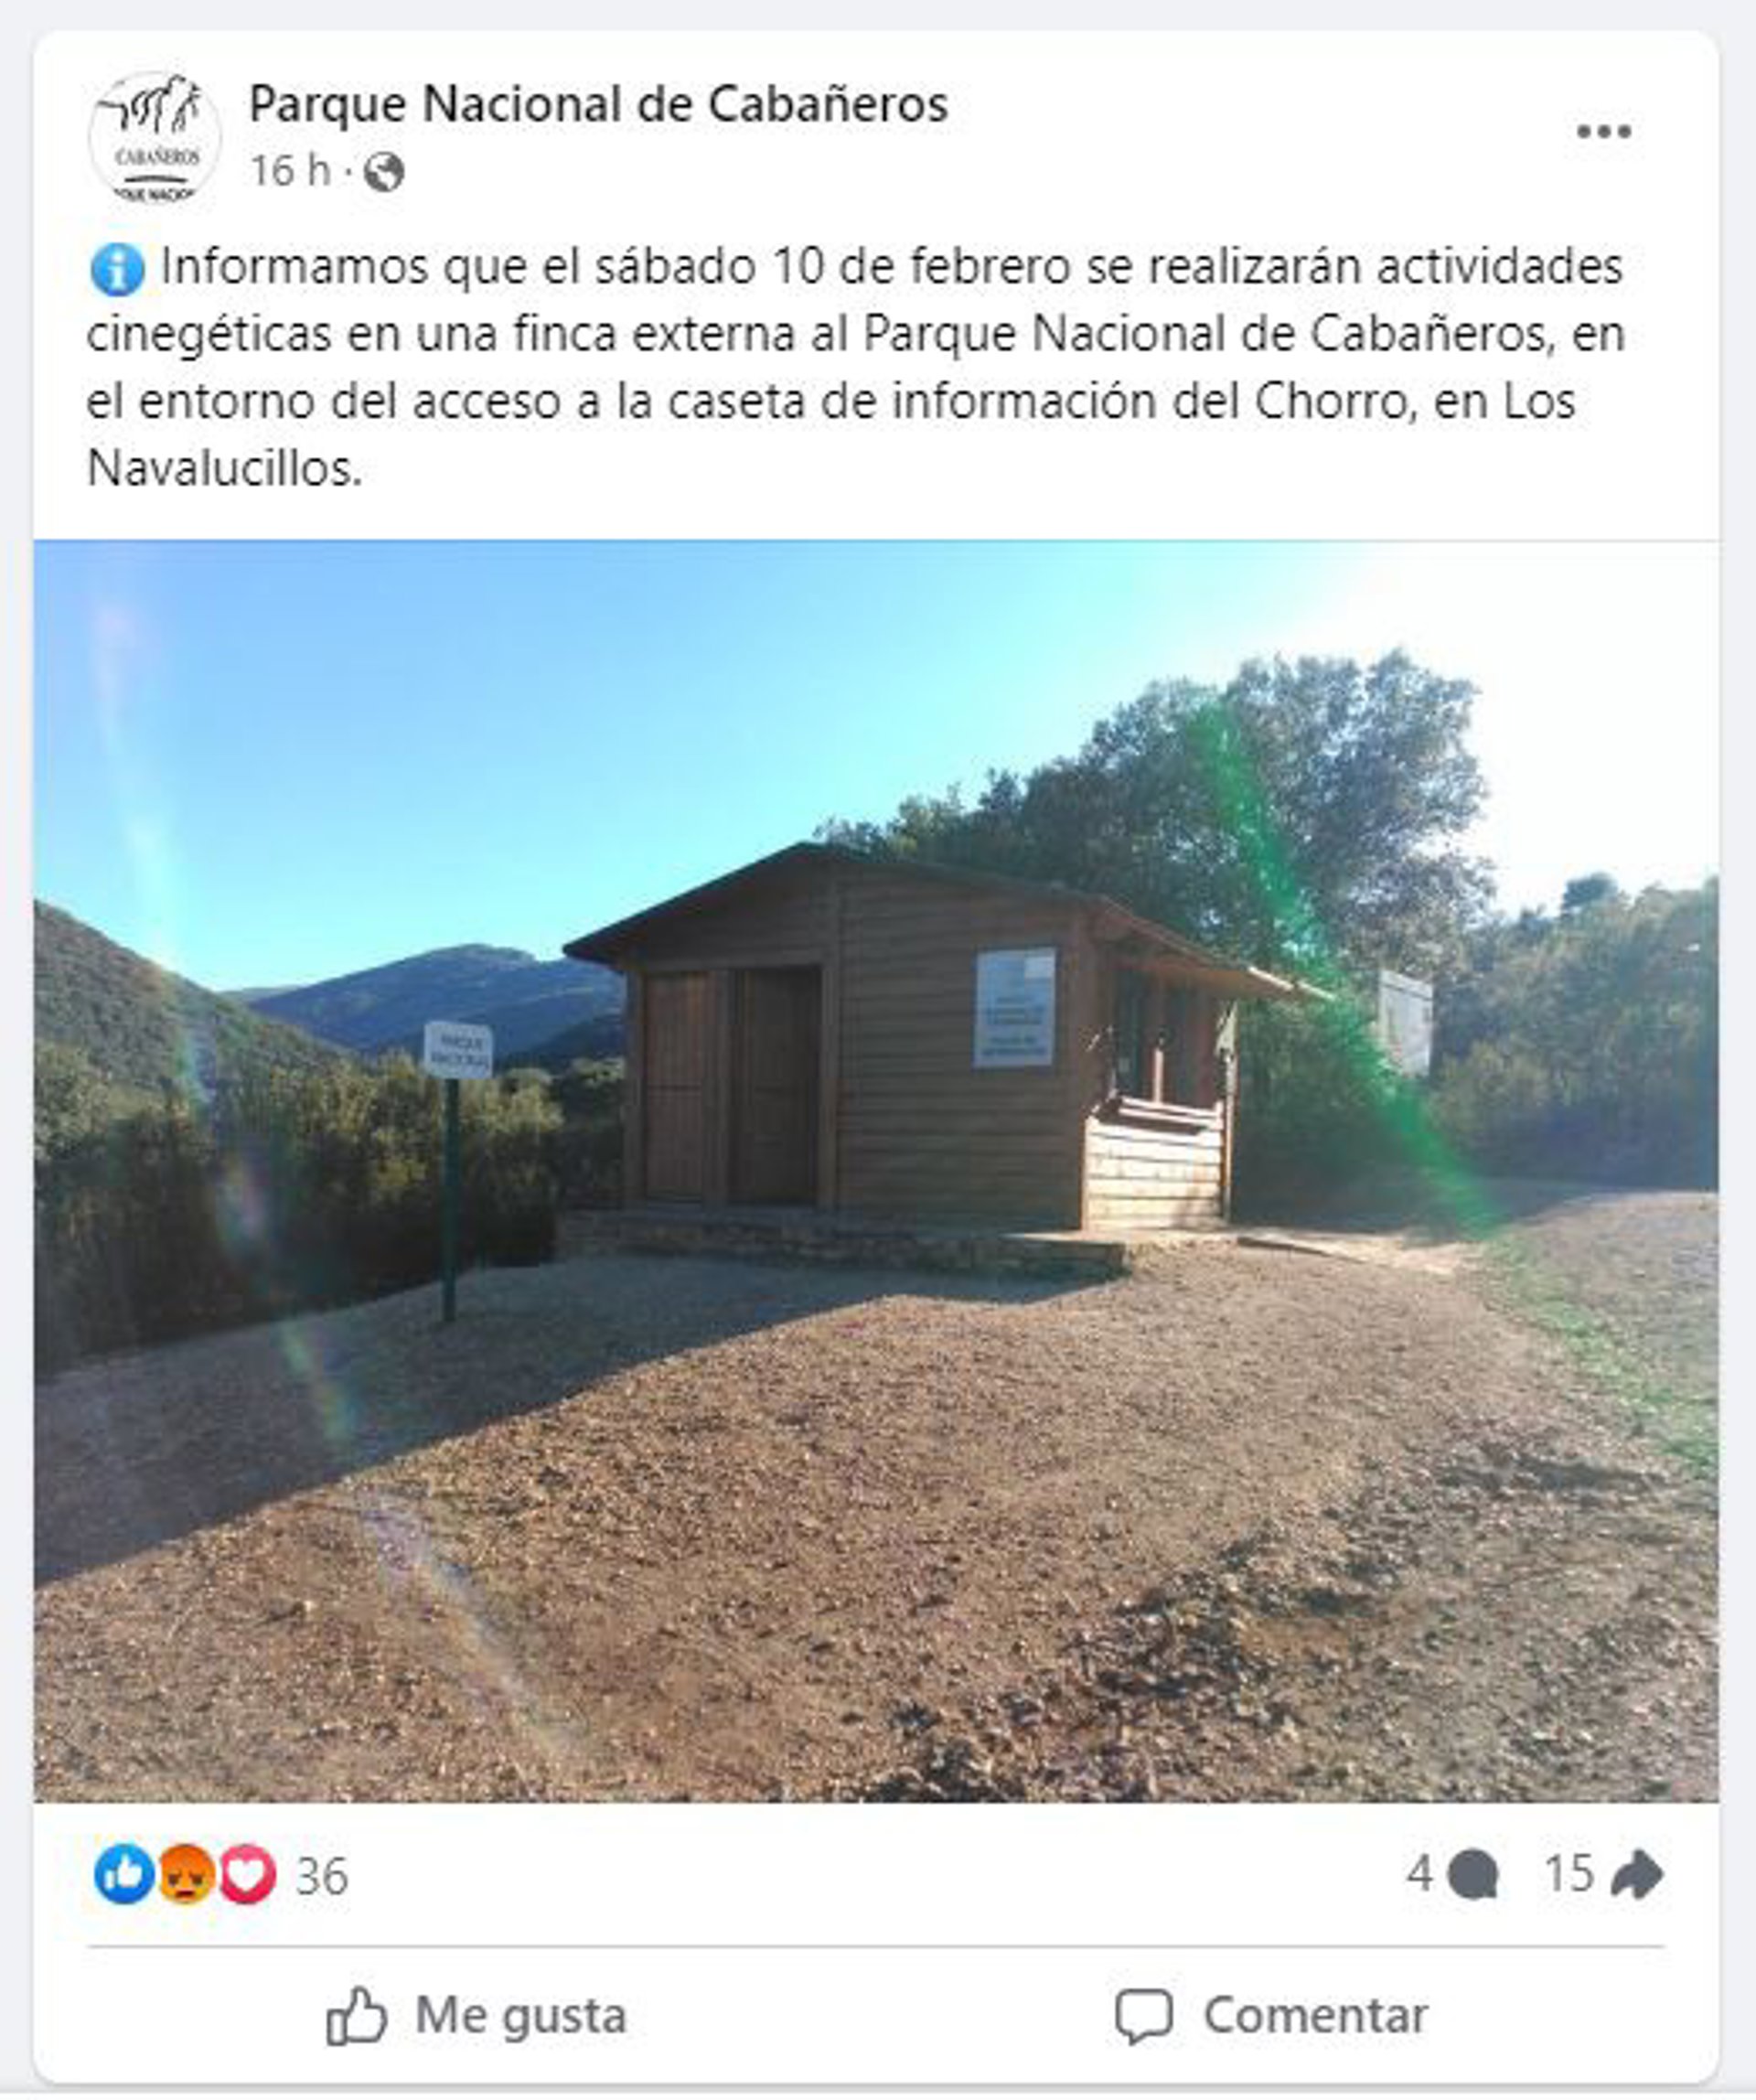The width and height of the screenshot is (1756, 2100).
Task: Click the outlined thumbs-up icon
Action: (356, 2016)
